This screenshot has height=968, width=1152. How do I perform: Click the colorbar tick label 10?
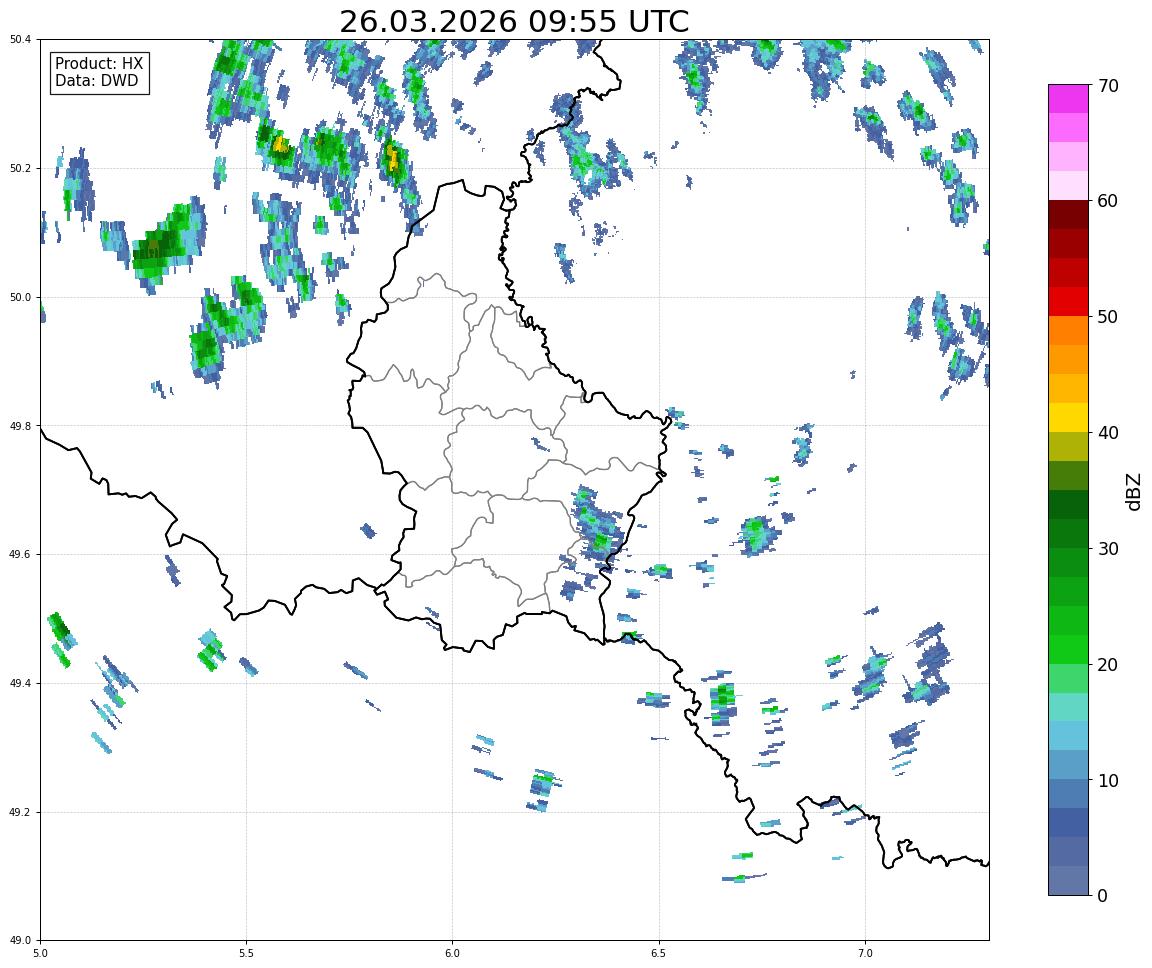[1108, 780]
